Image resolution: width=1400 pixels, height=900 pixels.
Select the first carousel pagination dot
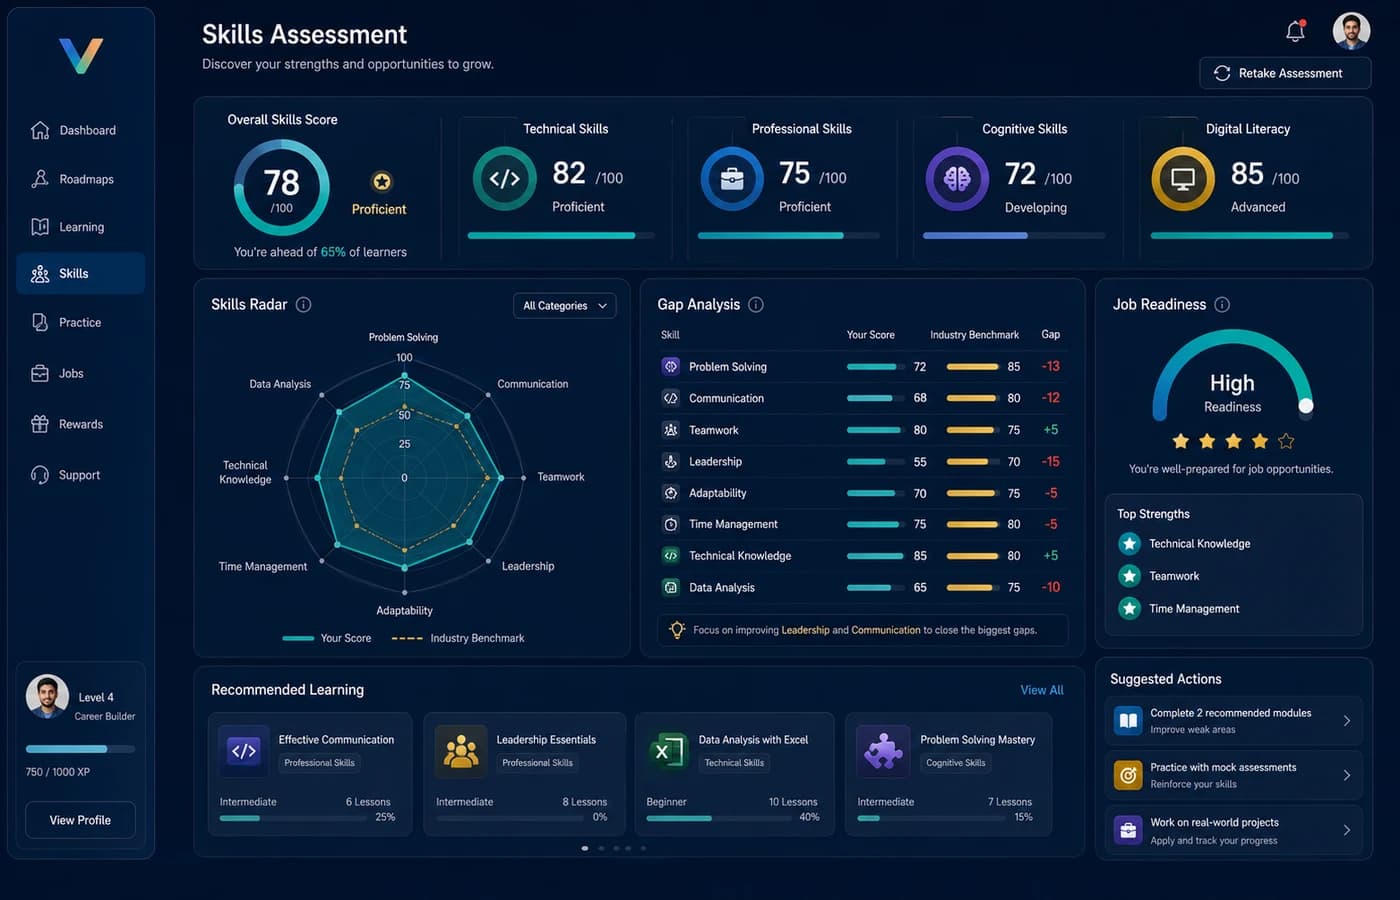(x=585, y=848)
